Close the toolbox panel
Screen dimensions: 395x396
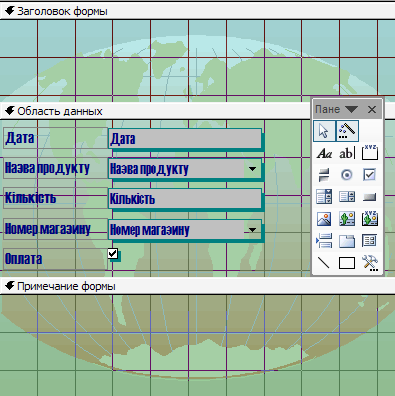[372, 109]
